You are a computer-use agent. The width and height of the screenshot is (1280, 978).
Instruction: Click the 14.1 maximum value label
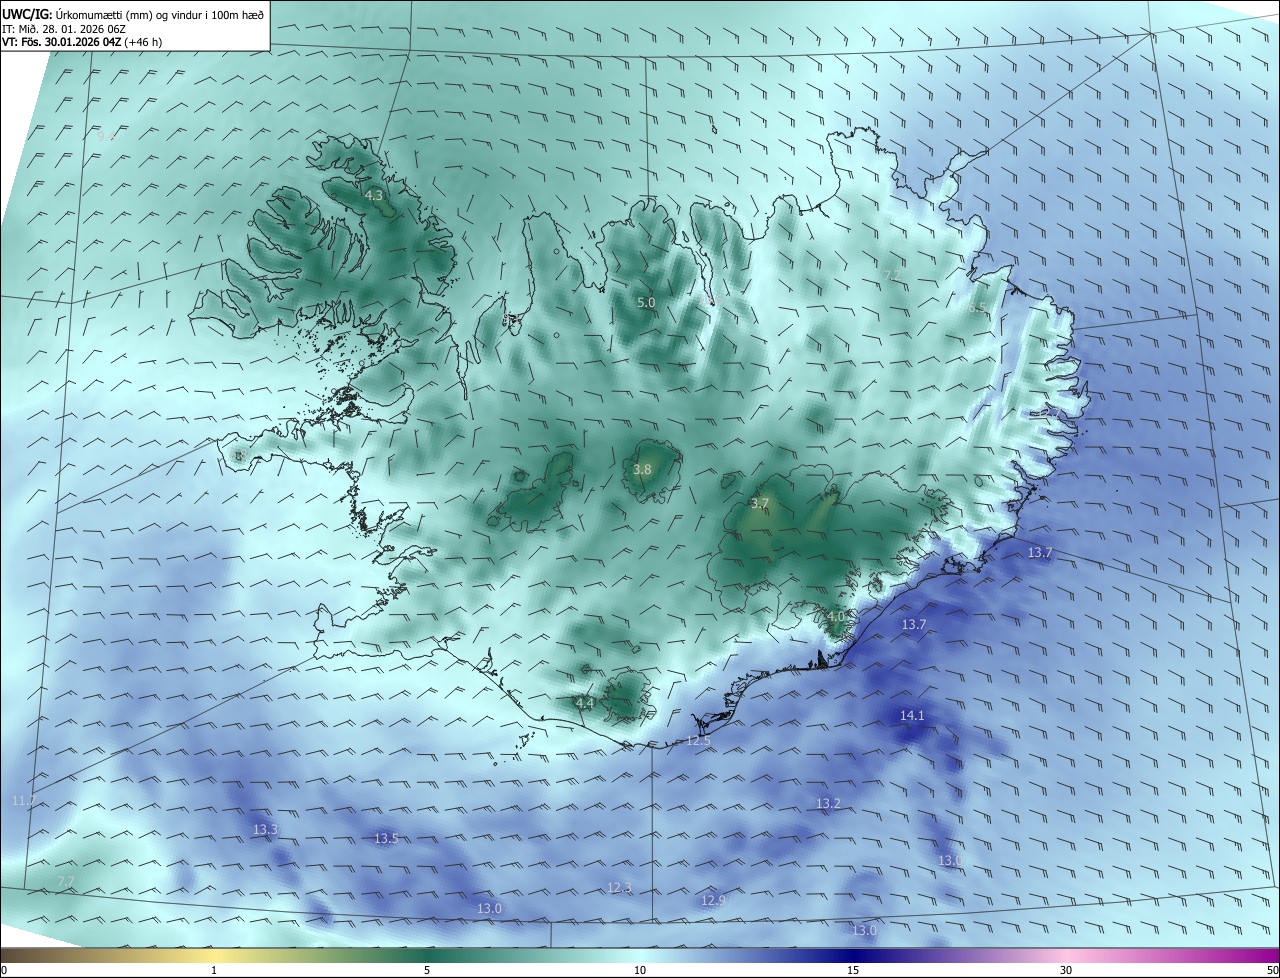[x=912, y=715]
